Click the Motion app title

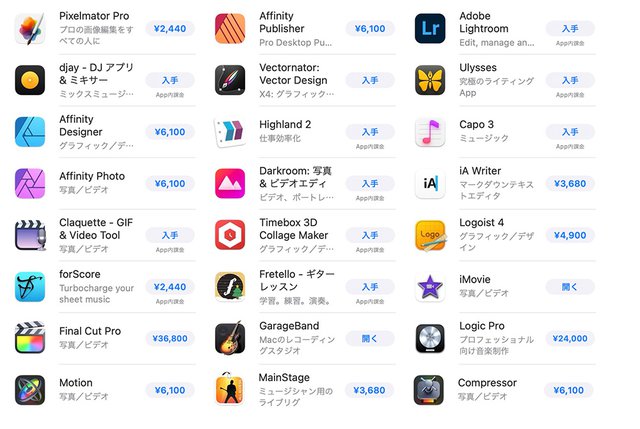[76, 383]
